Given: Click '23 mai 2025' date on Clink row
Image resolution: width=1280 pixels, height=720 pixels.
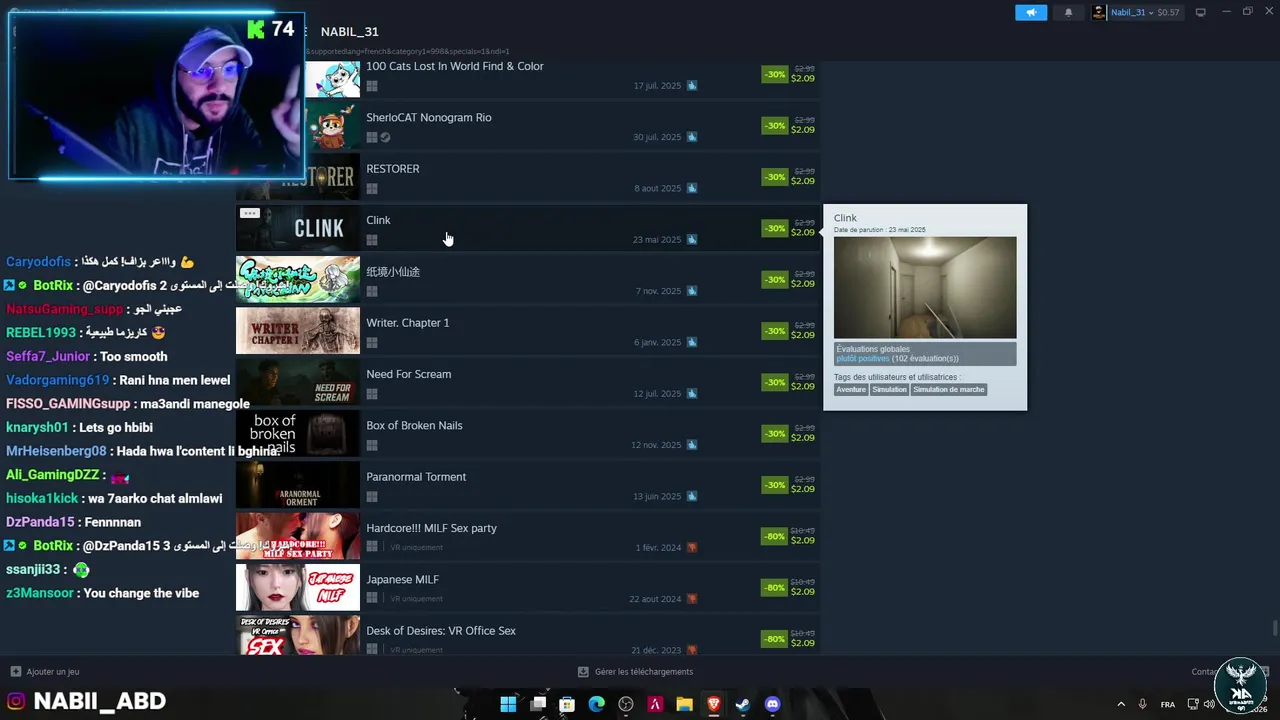Looking at the screenshot, I should point(657,240).
